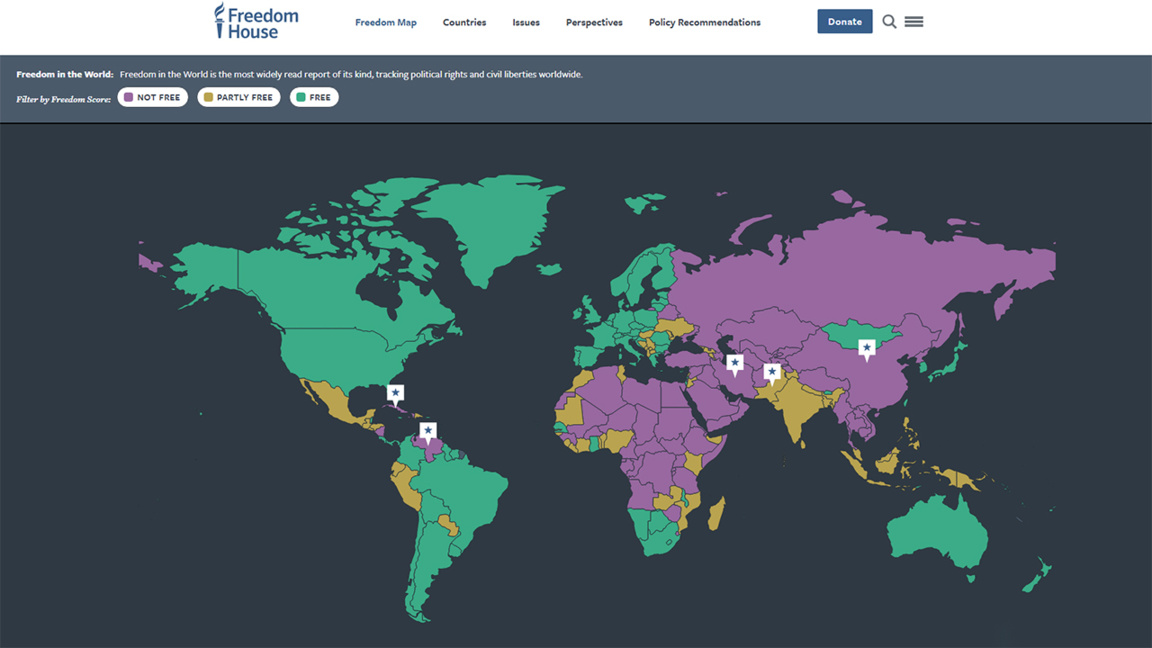Expand the Perspectives navigation menu

594,22
